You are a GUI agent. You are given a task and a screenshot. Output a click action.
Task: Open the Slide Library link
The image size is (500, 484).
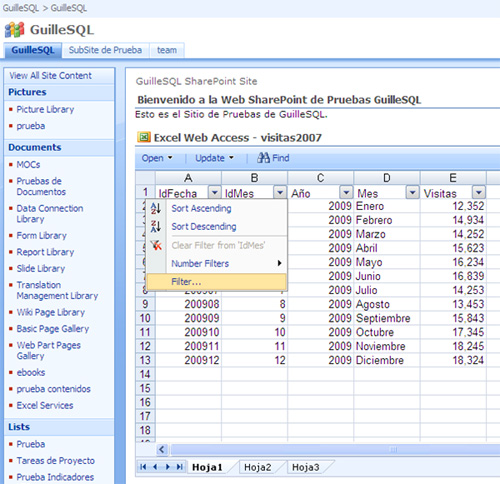point(41,268)
